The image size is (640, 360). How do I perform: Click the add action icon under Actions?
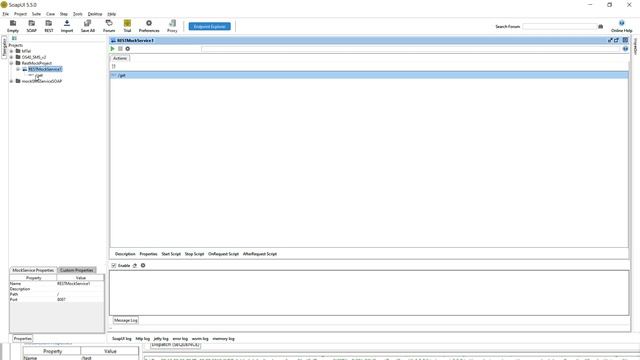click(114, 66)
